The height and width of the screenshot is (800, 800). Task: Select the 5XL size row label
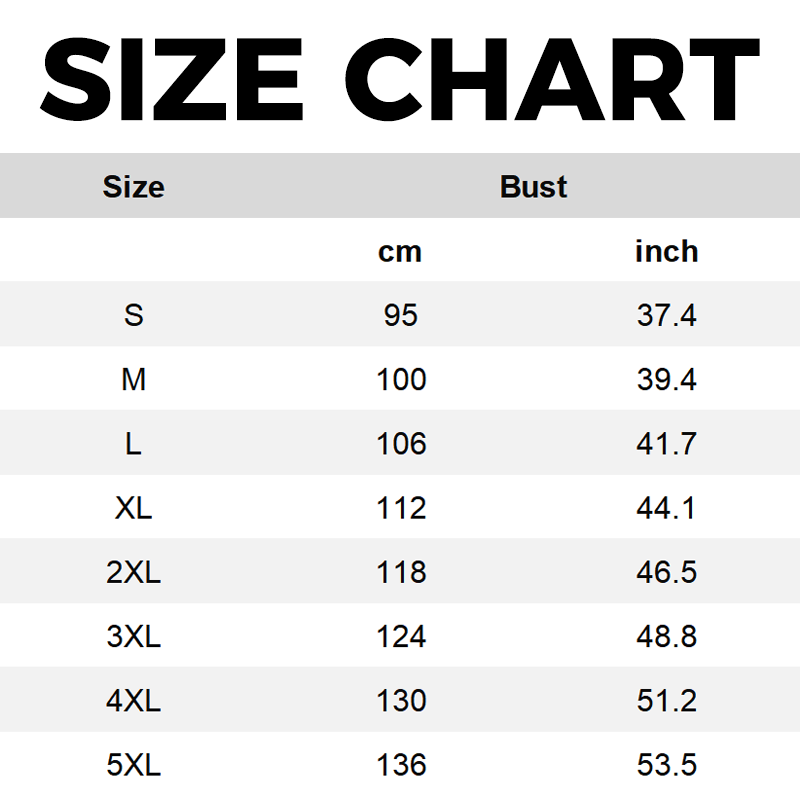pyautogui.click(x=134, y=765)
